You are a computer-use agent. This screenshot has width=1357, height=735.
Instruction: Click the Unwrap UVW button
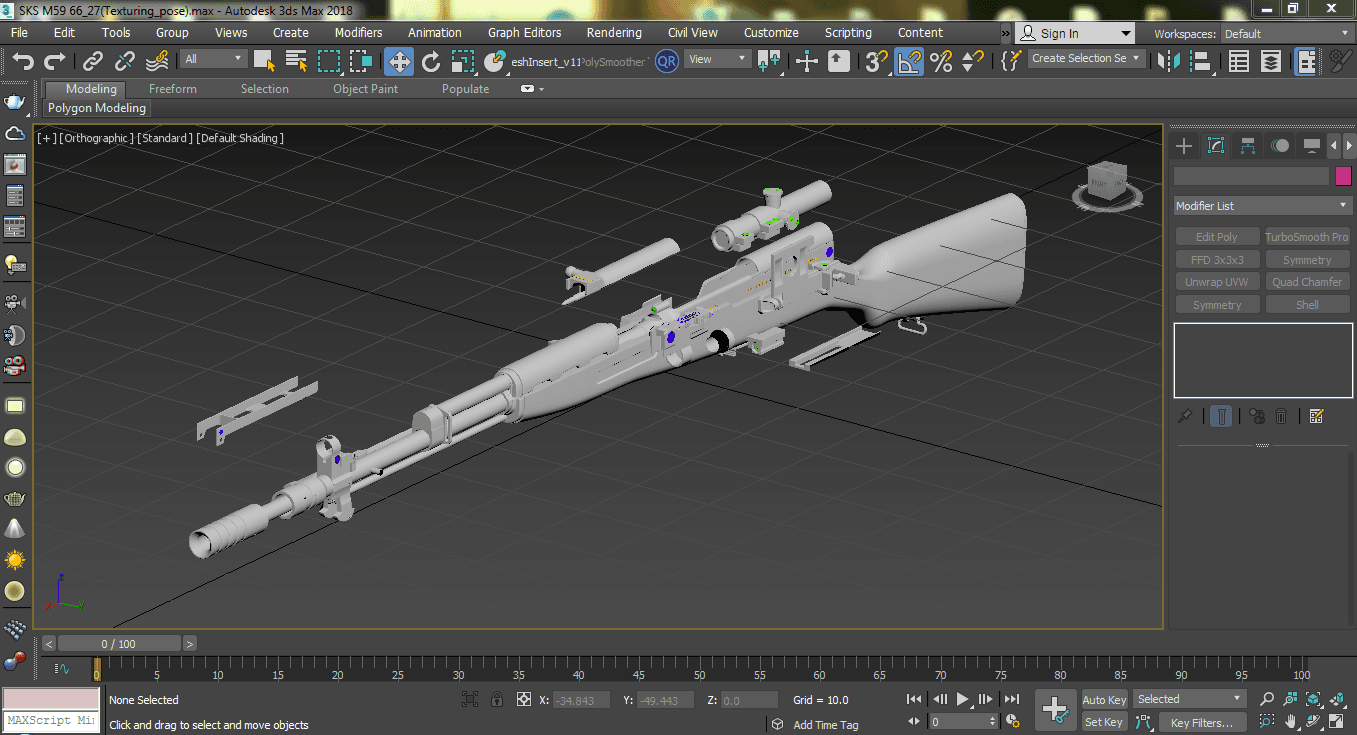click(1217, 282)
